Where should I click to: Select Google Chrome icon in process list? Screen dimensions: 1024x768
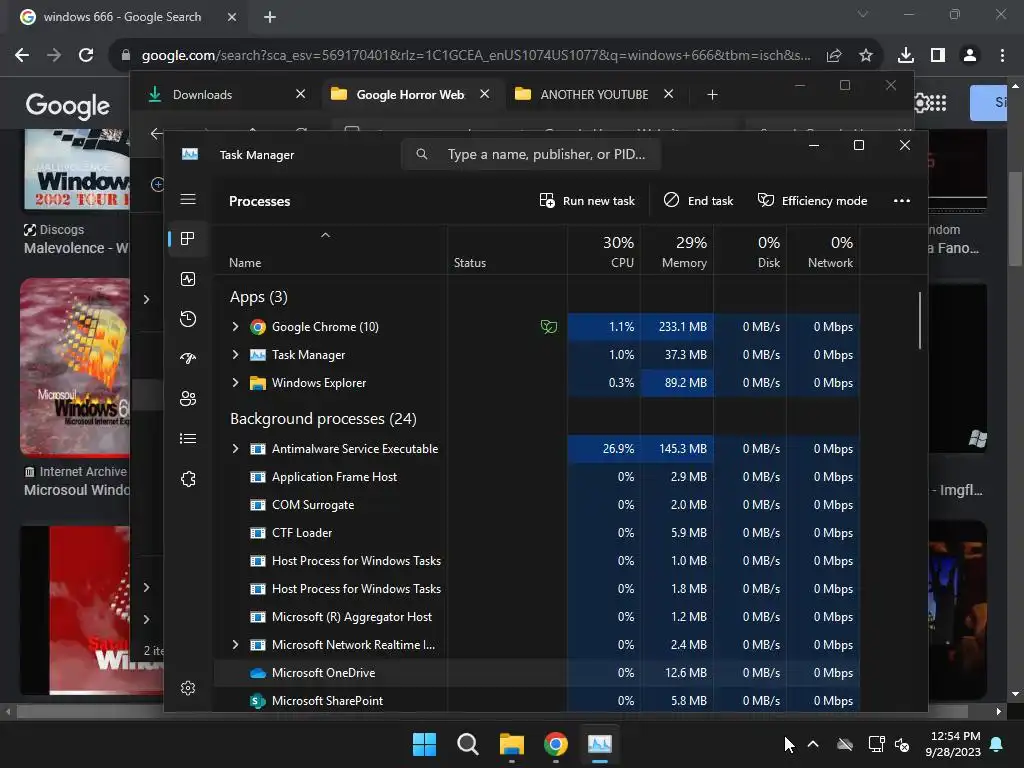click(x=258, y=327)
